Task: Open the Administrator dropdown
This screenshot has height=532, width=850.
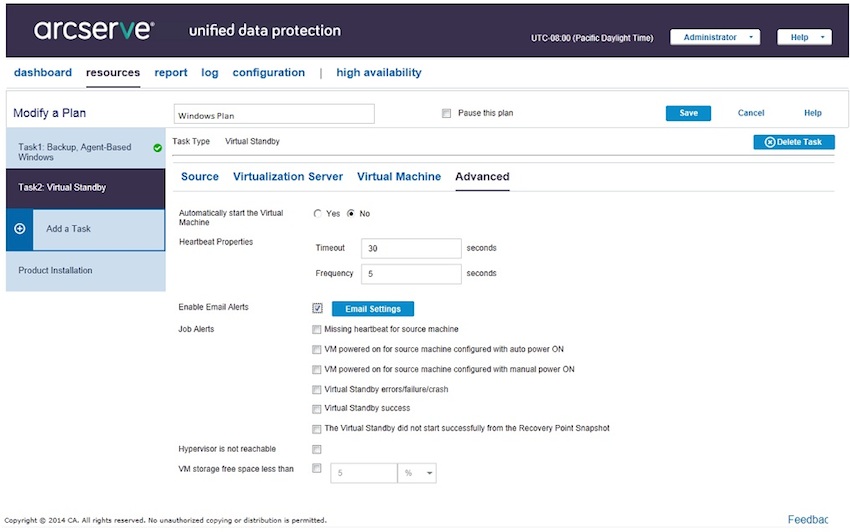Action: pos(715,37)
